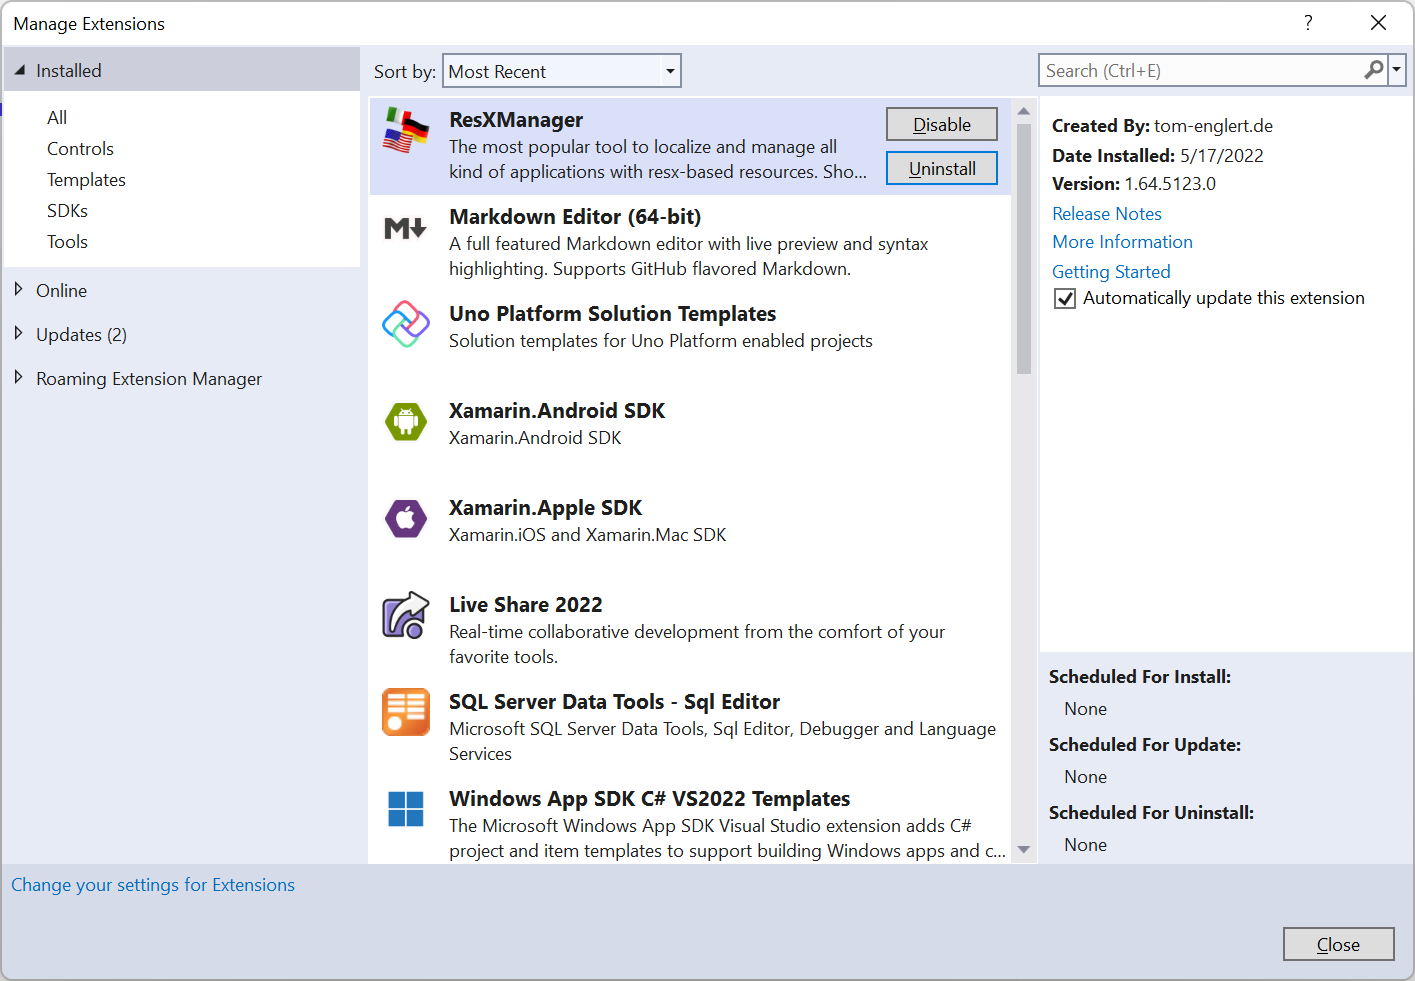Screen dimensions: 1415x981
Task: Click the Xamarin.Android SDK robot icon
Action: pos(406,421)
